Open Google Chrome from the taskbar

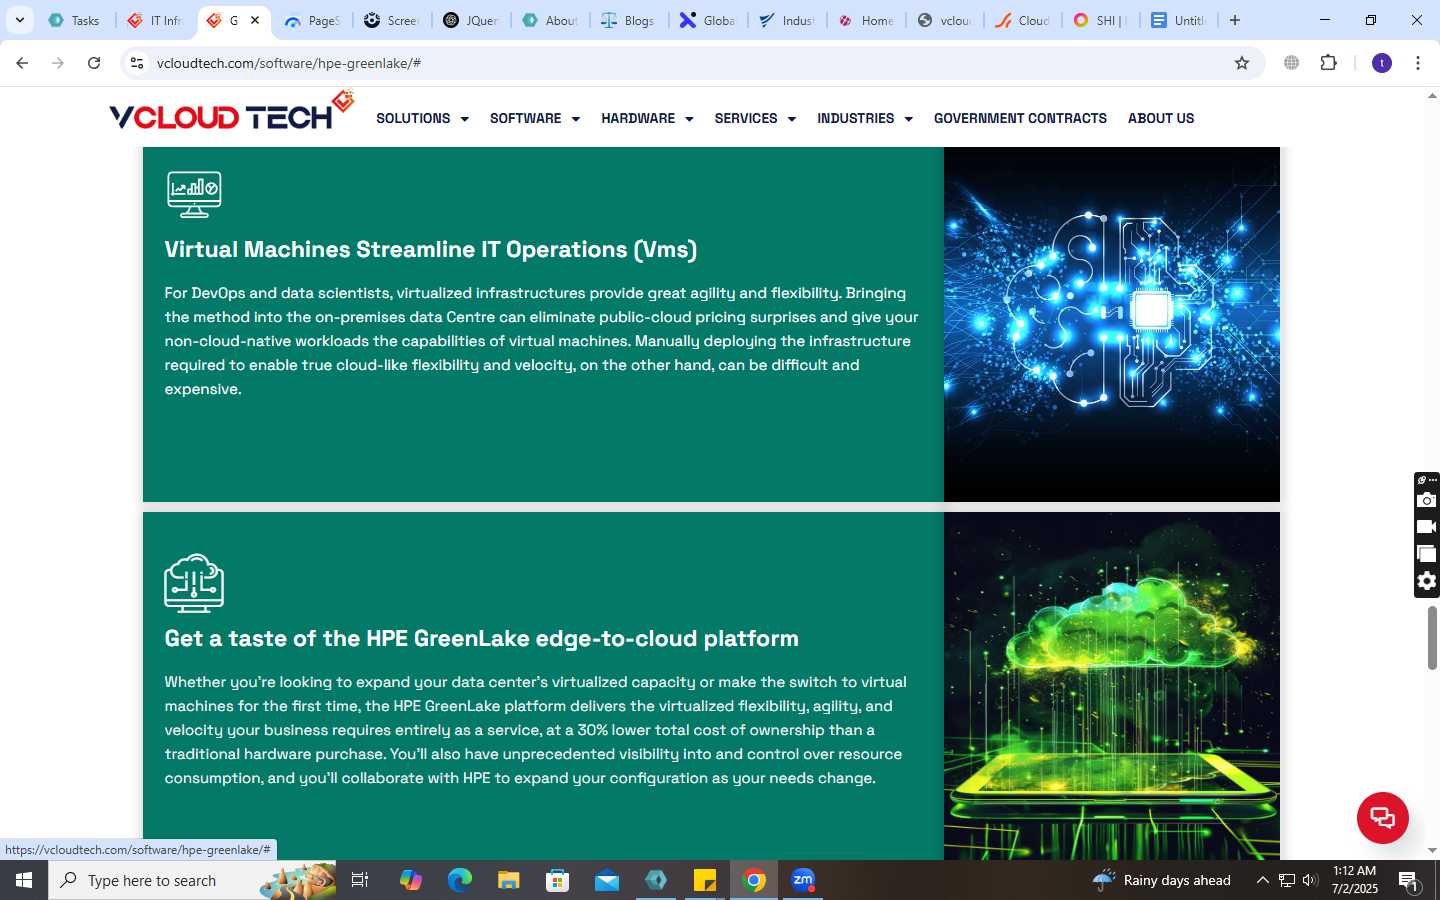[x=755, y=880]
